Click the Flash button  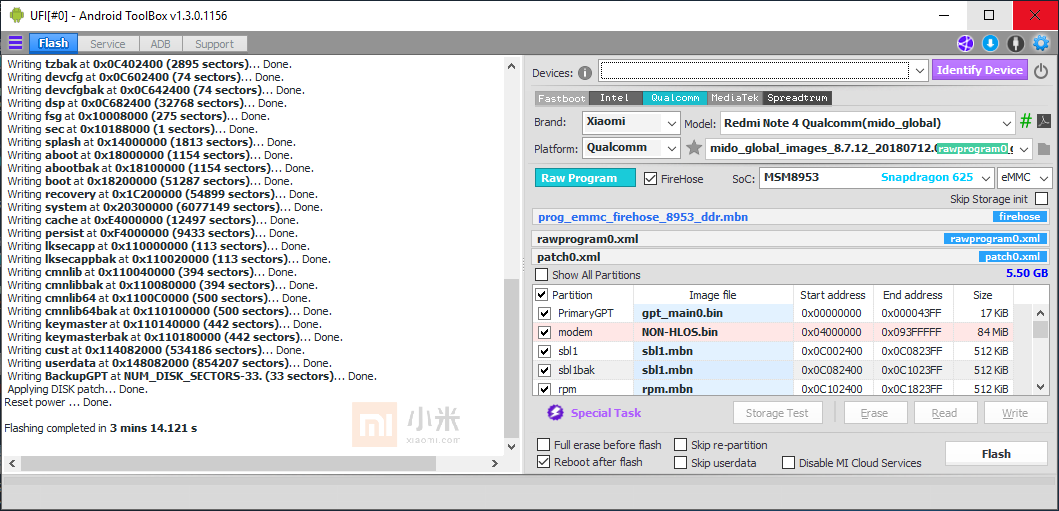point(996,454)
